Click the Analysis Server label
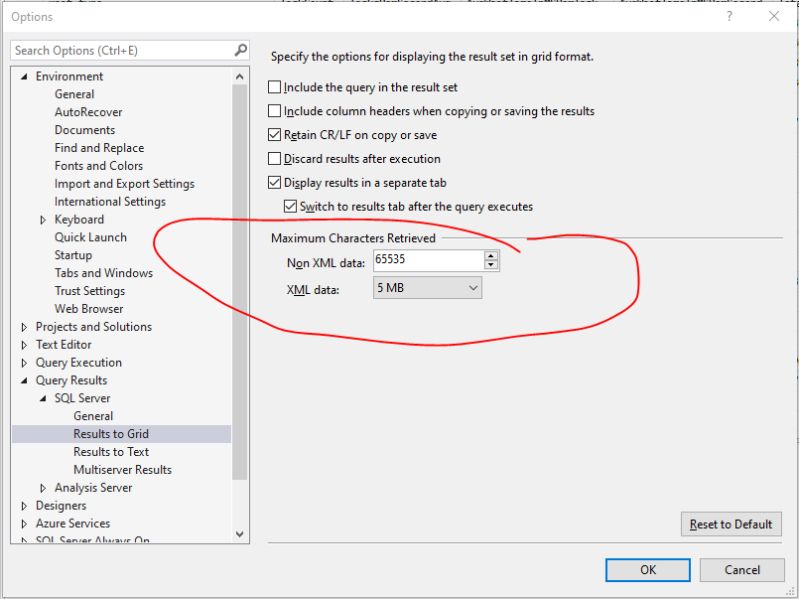The image size is (799, 599). (x=93, y=488)
